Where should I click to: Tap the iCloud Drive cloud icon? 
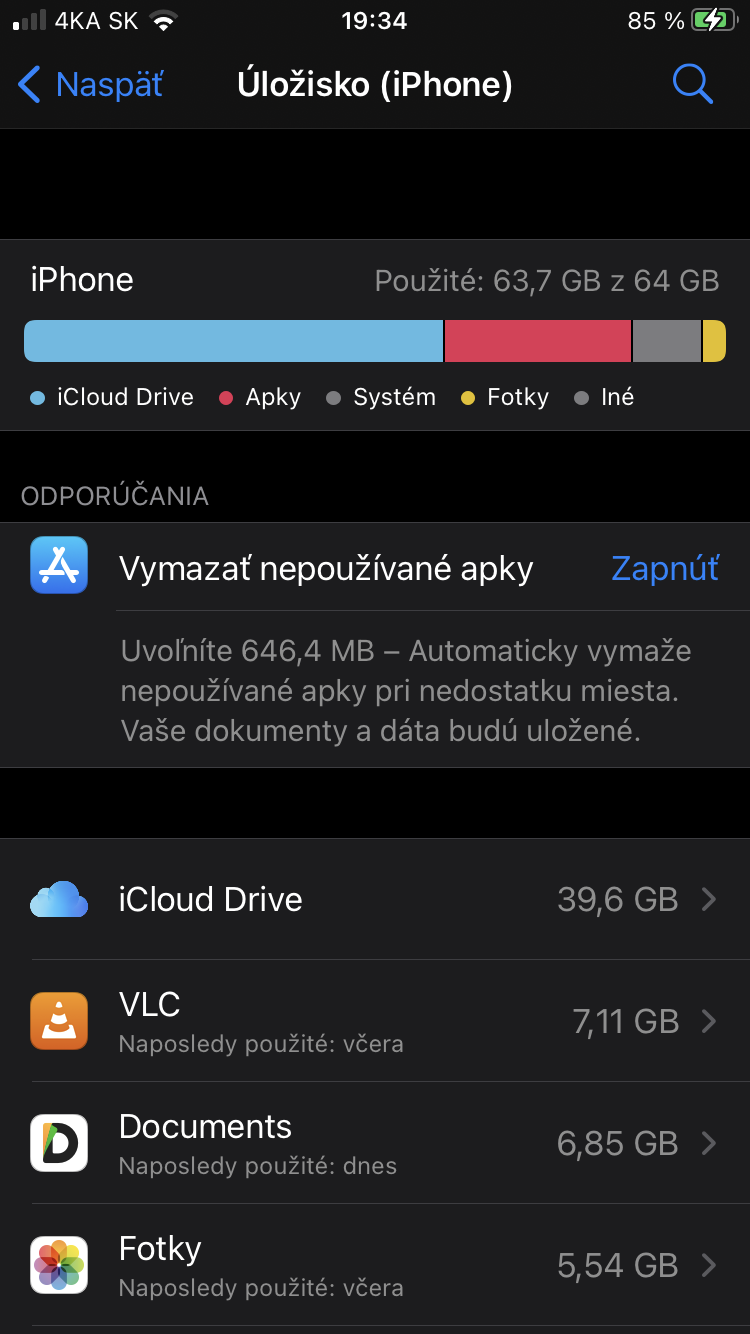[x=59, y=900]
